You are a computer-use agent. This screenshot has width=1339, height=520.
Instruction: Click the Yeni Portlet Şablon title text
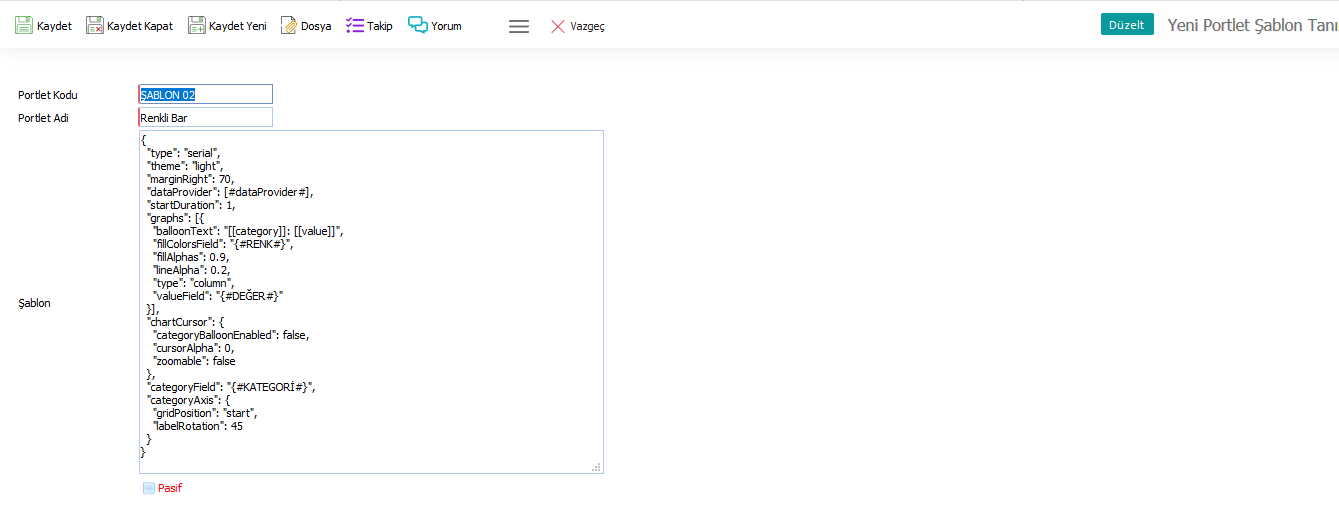(1252, 25)
